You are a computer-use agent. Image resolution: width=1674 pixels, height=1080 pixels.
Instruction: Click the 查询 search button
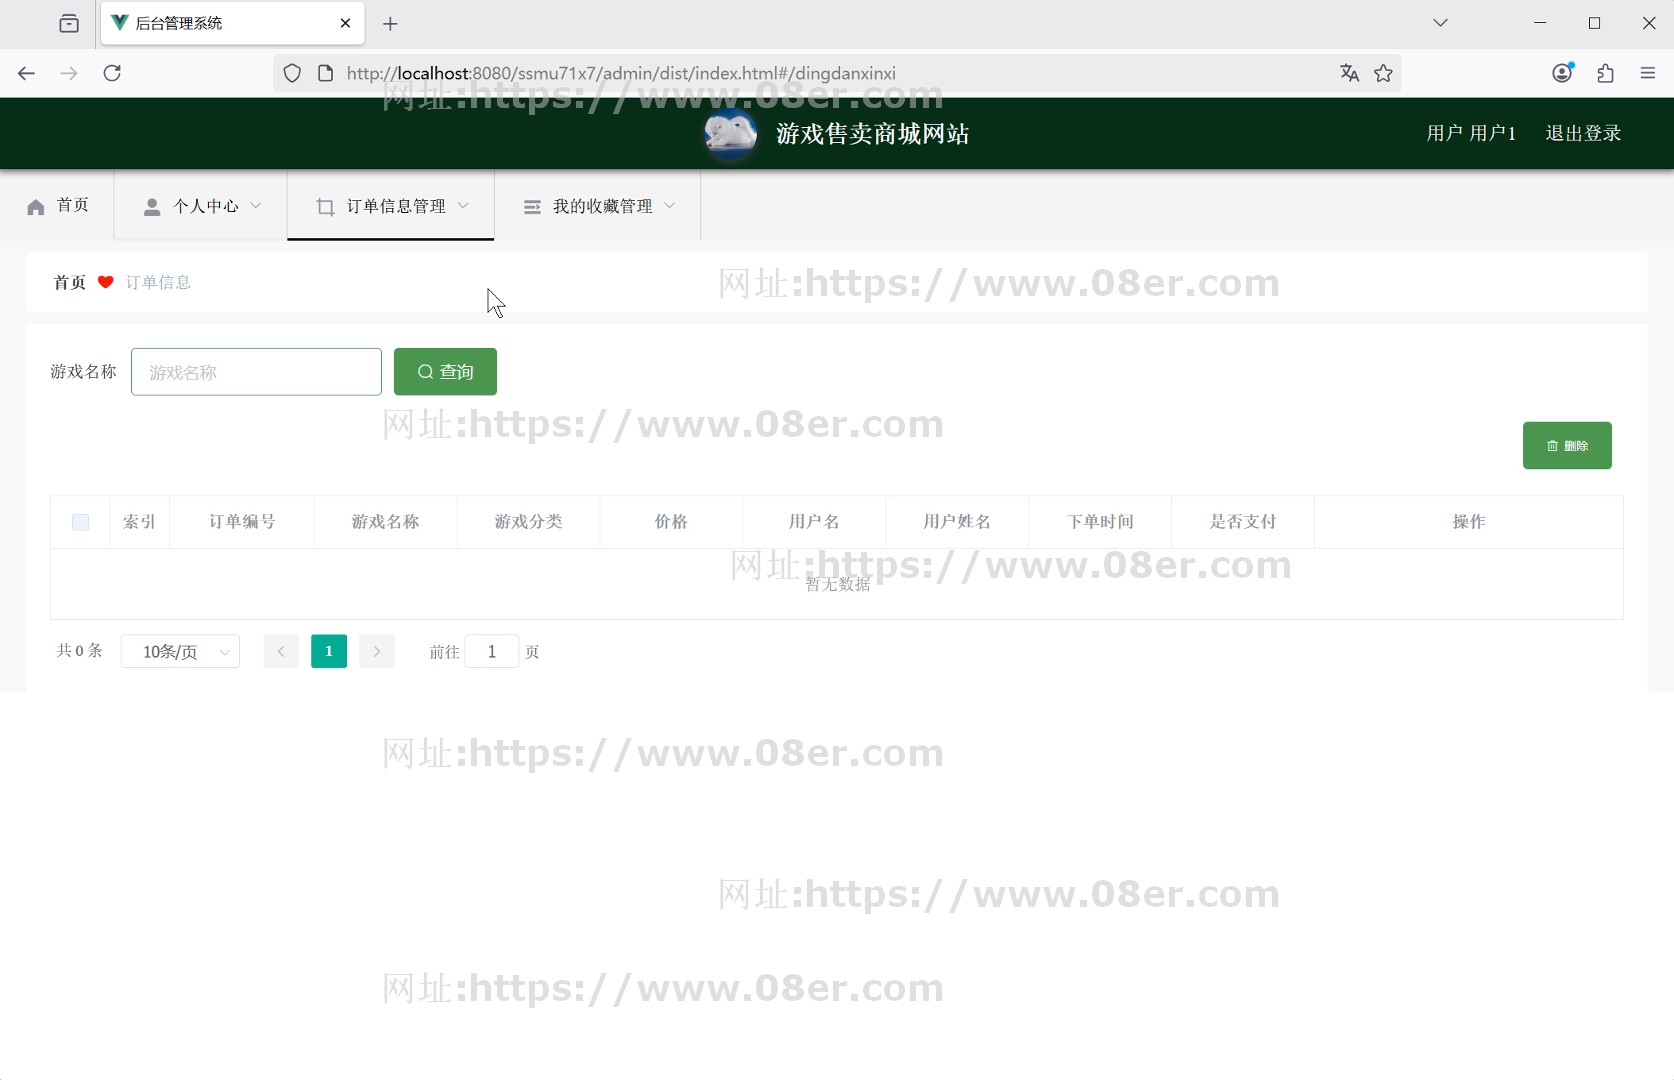click(x=444, y=371)
